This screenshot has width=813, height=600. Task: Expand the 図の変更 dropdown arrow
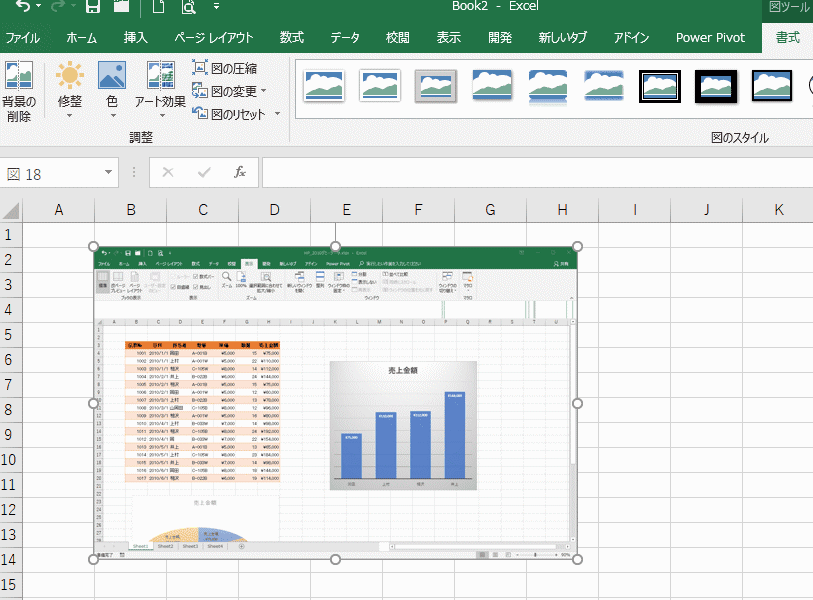pyautogui.click(x=263, y=91)
